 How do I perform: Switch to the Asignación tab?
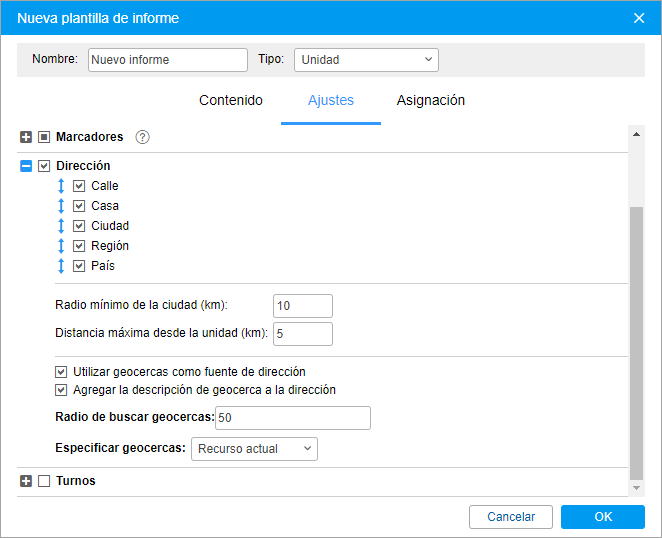(430, 101)
